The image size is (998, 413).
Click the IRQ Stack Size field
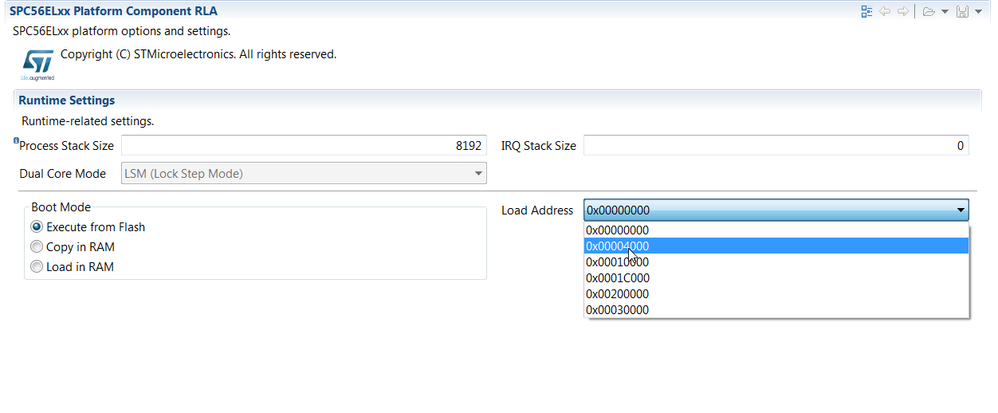[x=776, y=145]
